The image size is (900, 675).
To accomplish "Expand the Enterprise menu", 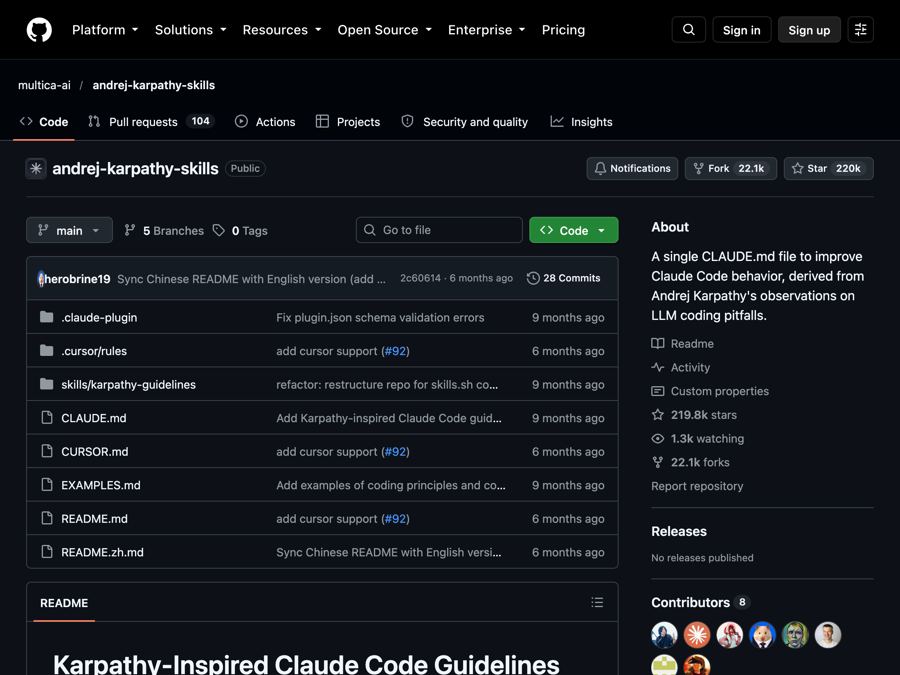I will click(x=486, y=30).
